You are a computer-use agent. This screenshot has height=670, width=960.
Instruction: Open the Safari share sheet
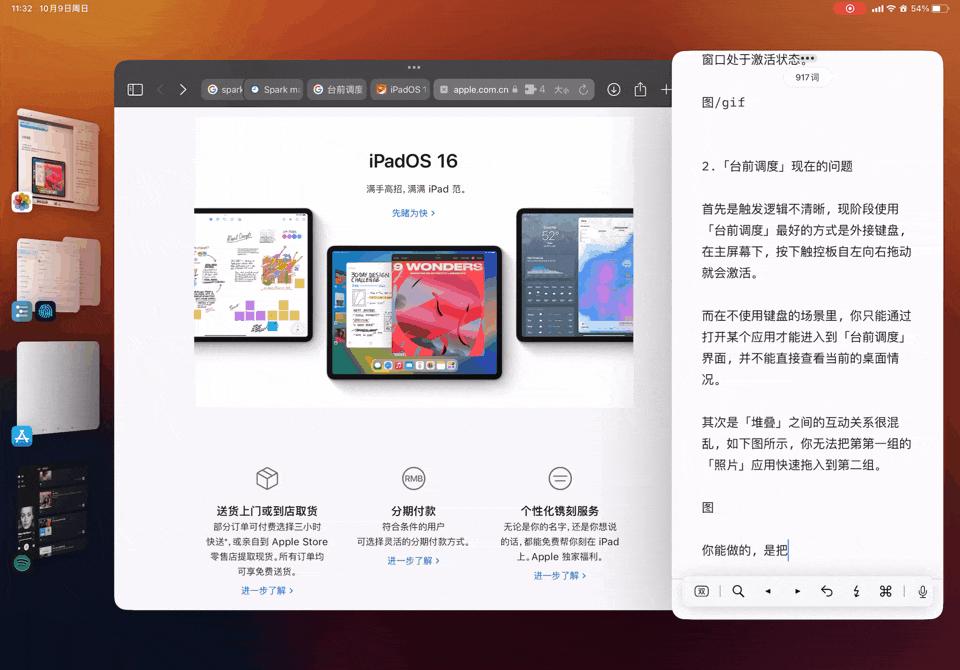(x=640, y=89)
